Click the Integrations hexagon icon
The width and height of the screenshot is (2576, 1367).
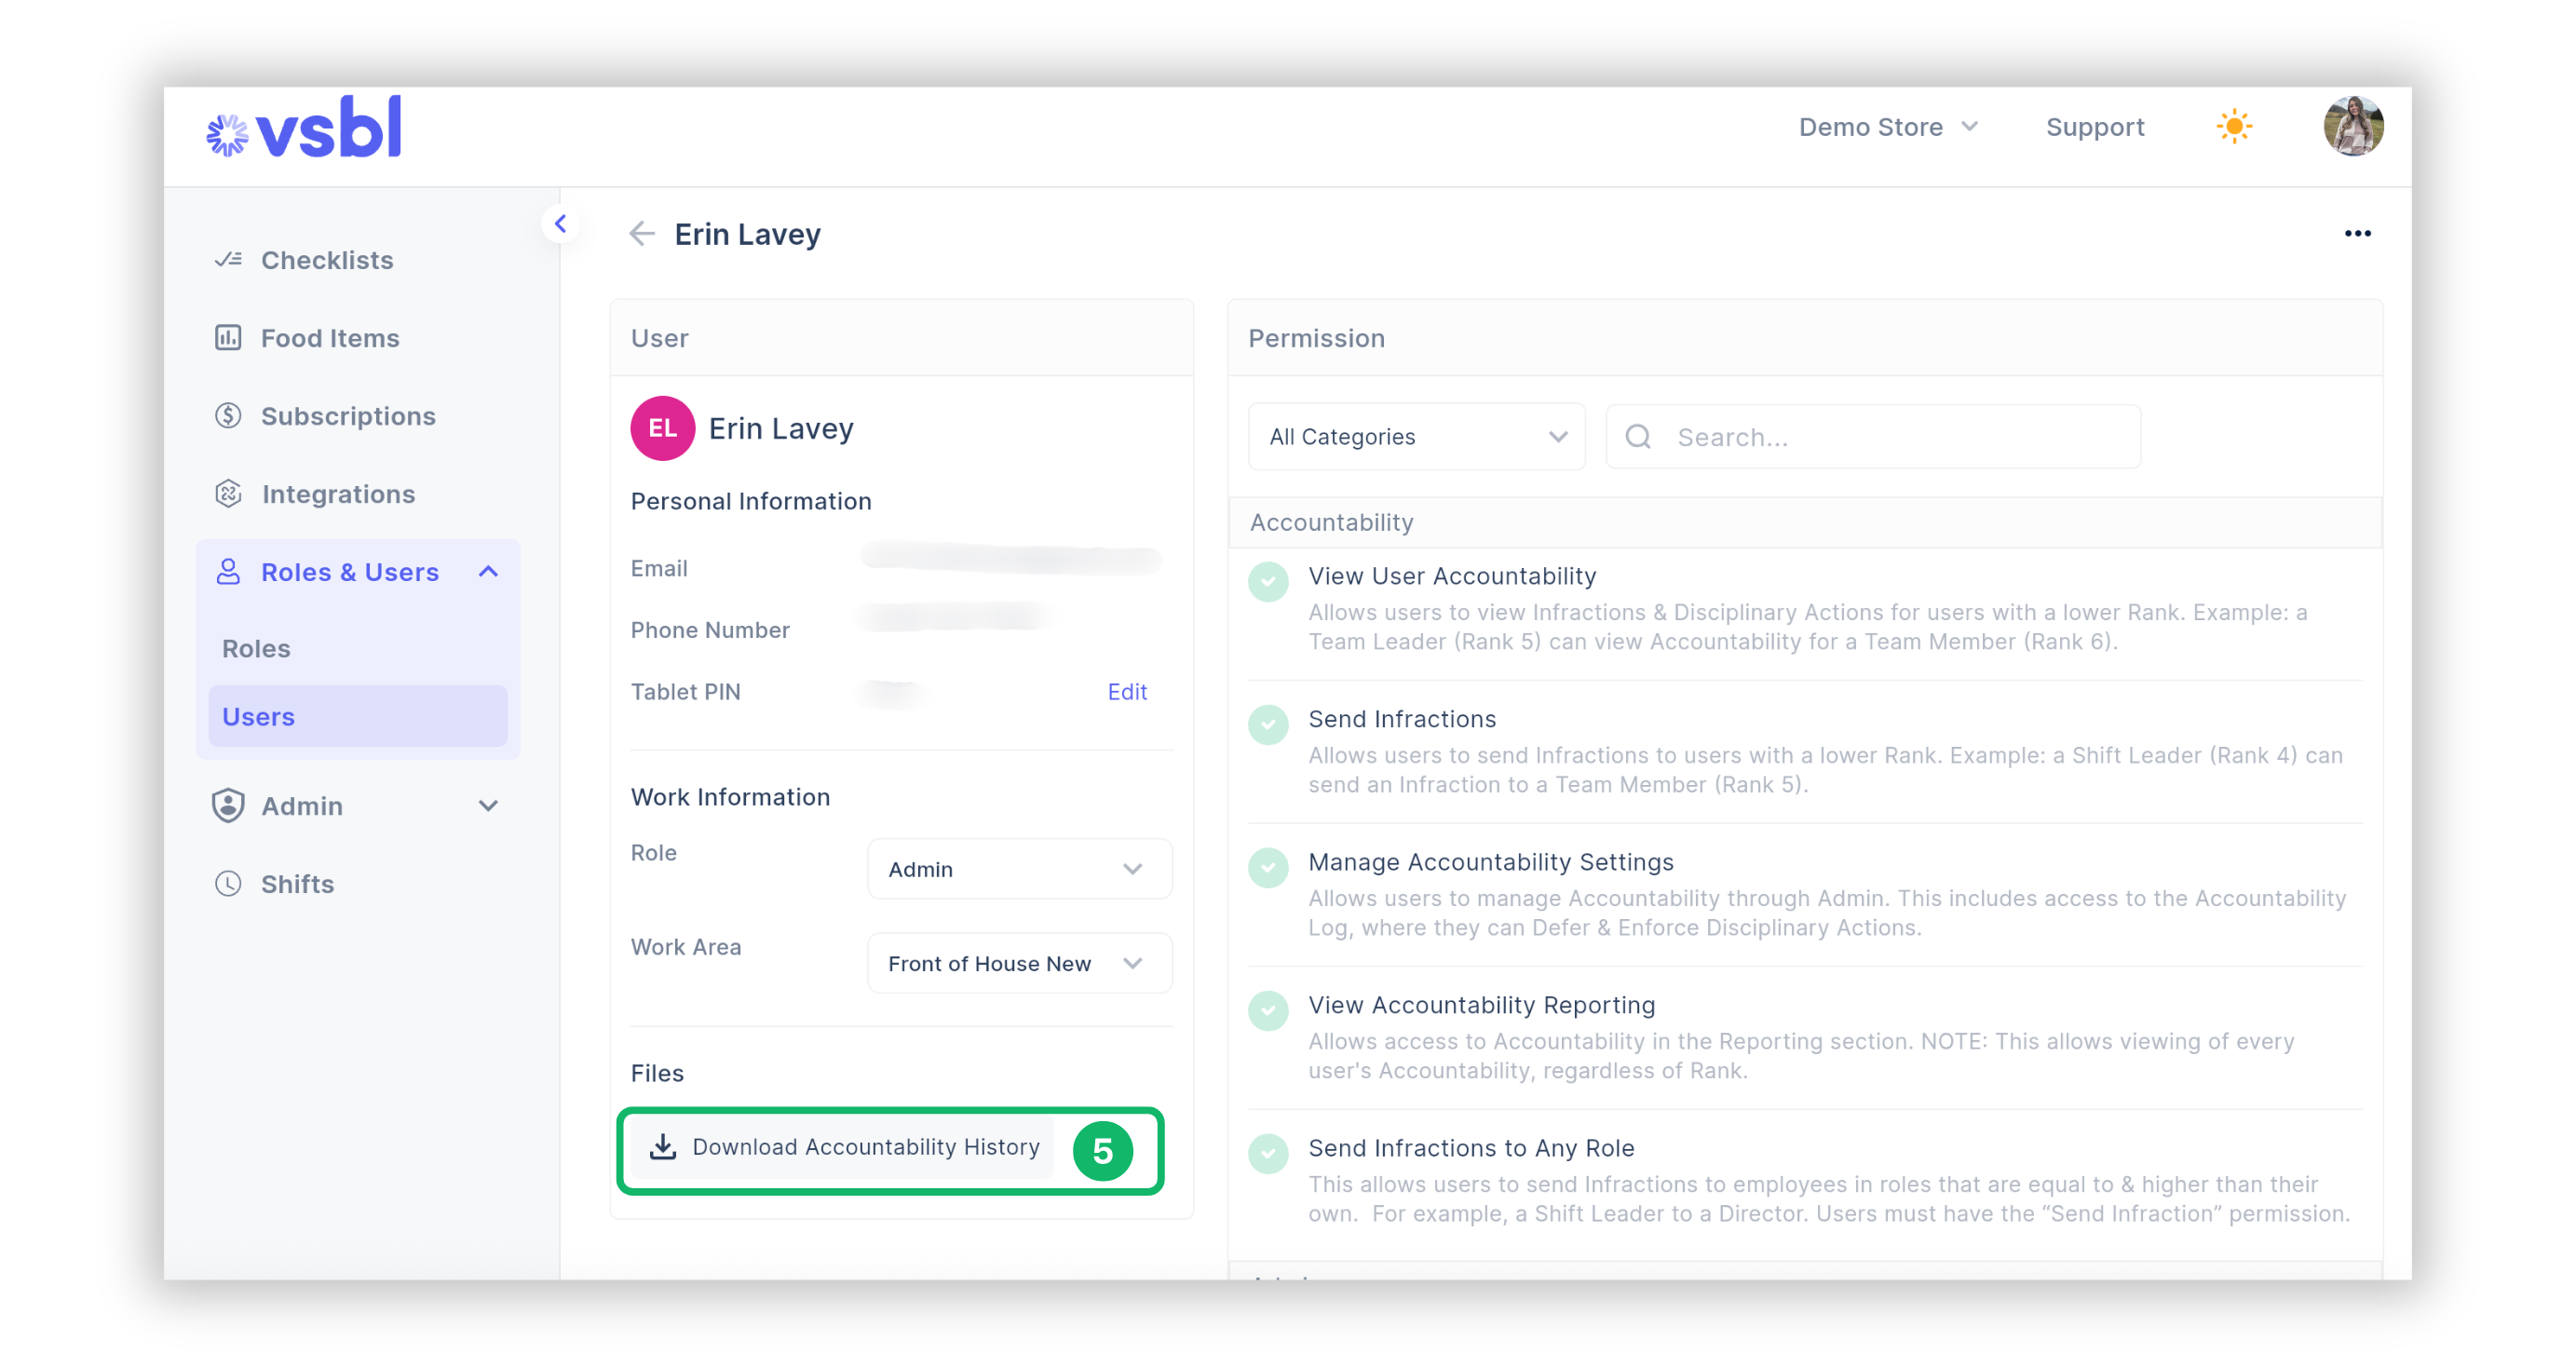pyautogui.click(x=228, y=494)
